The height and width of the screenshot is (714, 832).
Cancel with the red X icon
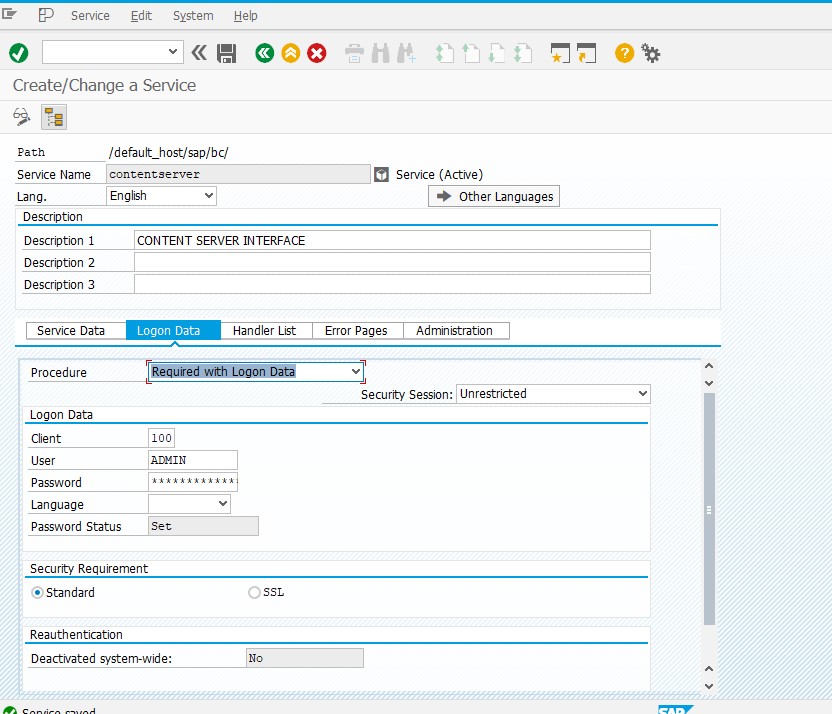pyautogui.click(x=317, y=53)
